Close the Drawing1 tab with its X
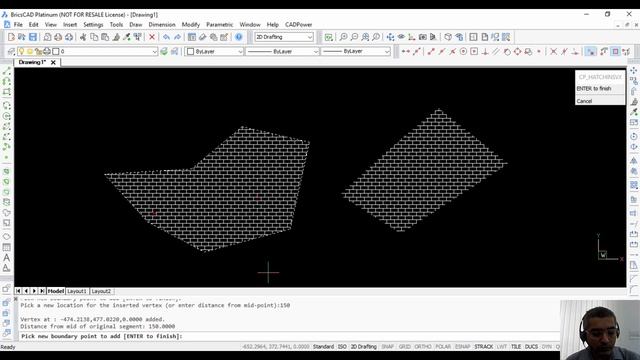This screenshot has width=640, height=360. pyautogui.click(x=53, y=62)
